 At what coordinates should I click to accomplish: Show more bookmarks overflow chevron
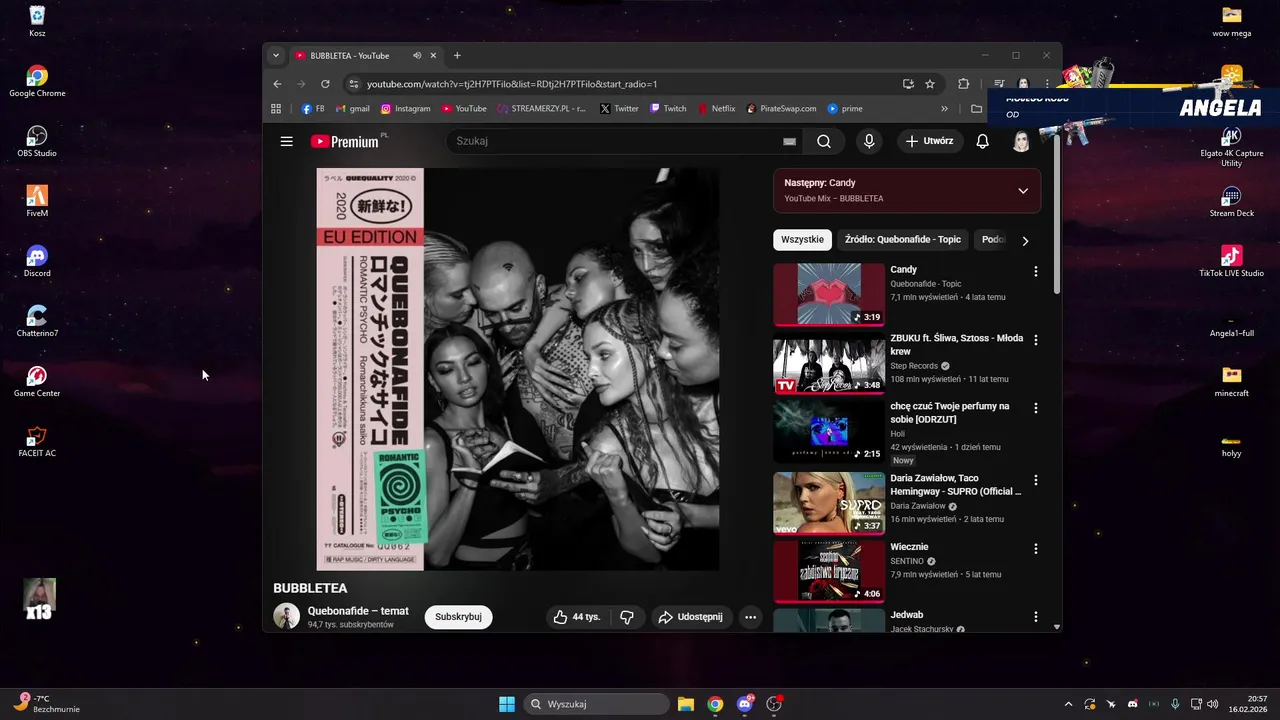pyautogui.click(x=944, y=108)
